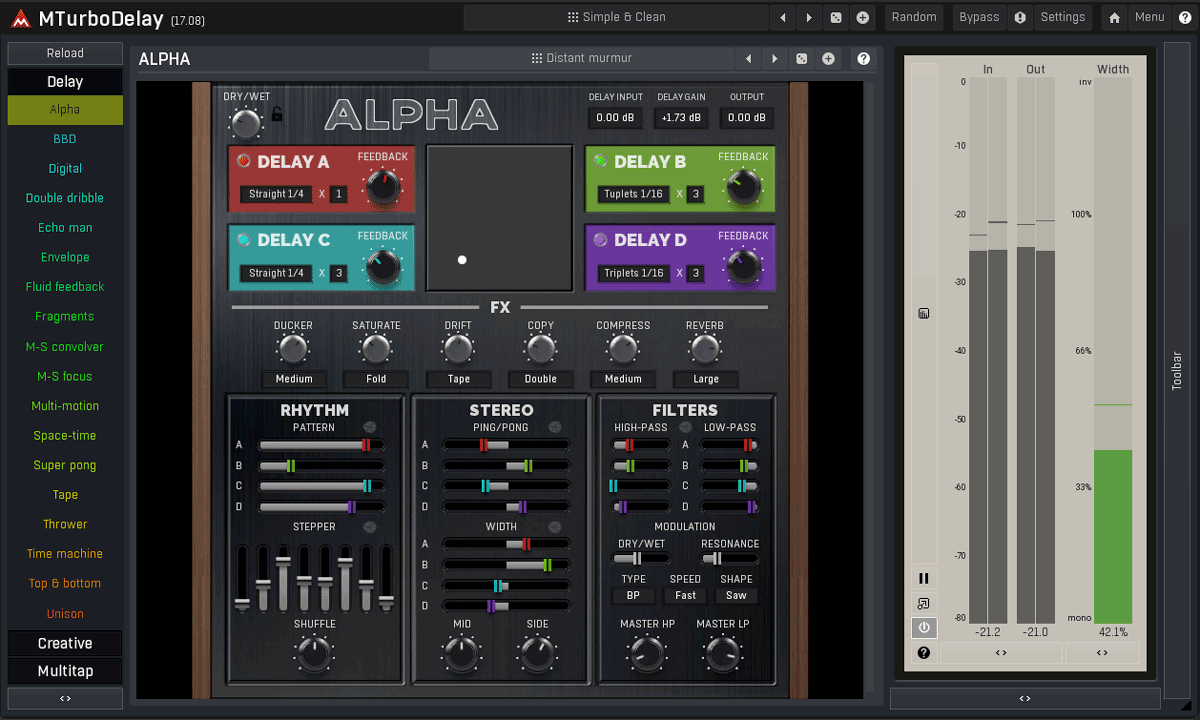Randomize ALPHA preset with dice icon
Screen dimensions: 1200x720
coord(801,59)
